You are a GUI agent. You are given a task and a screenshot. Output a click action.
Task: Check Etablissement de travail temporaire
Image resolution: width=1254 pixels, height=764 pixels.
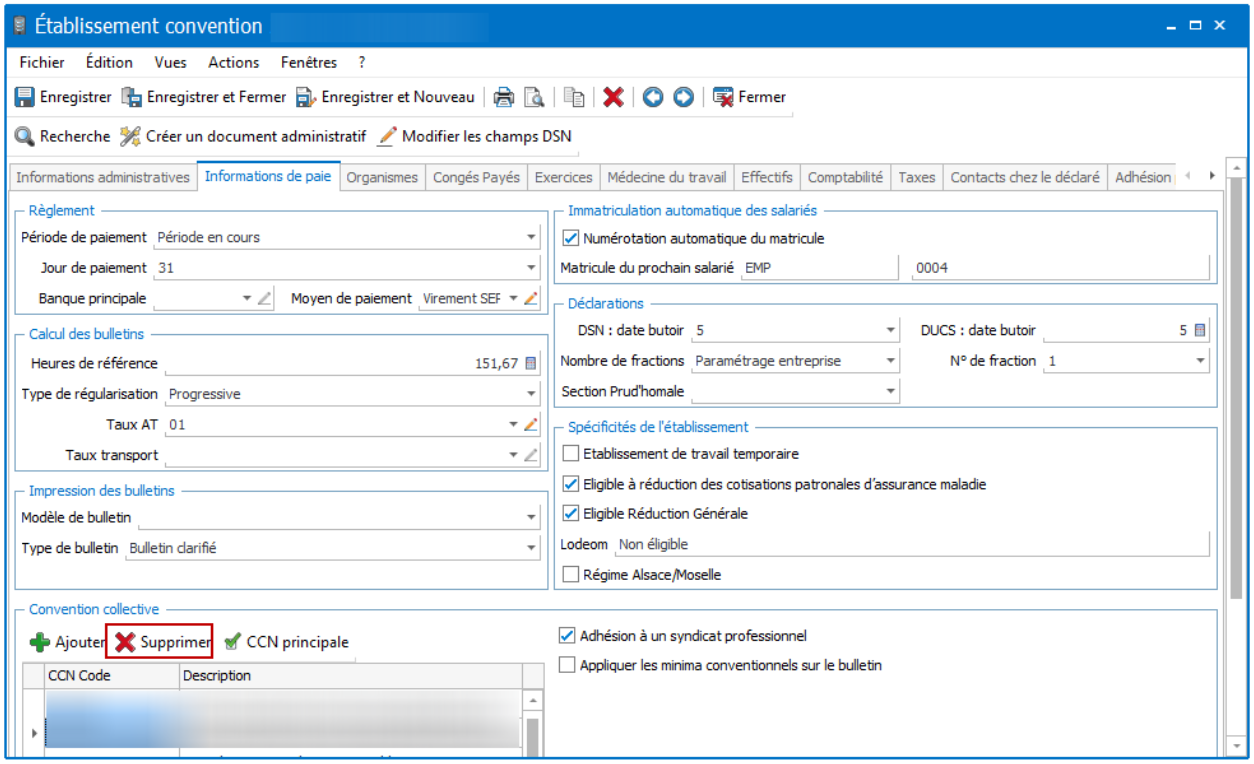(x=571, y=454)
